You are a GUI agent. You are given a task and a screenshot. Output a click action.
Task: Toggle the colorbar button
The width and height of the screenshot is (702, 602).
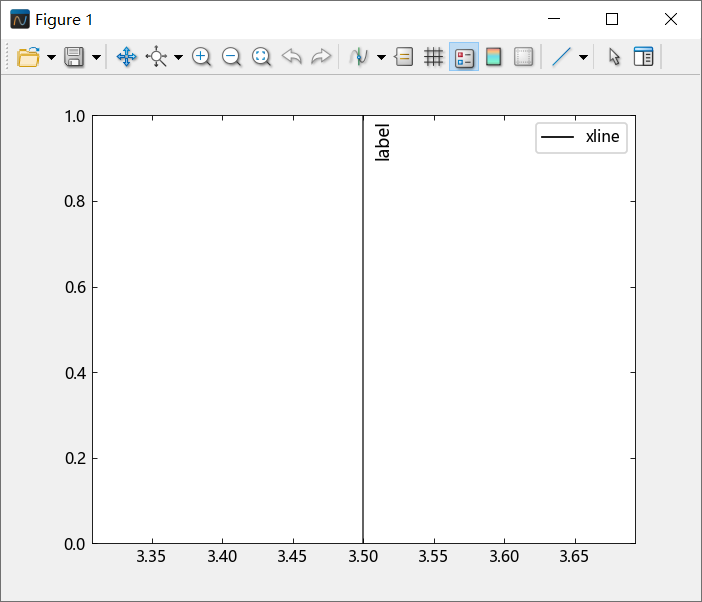point(494,57)
